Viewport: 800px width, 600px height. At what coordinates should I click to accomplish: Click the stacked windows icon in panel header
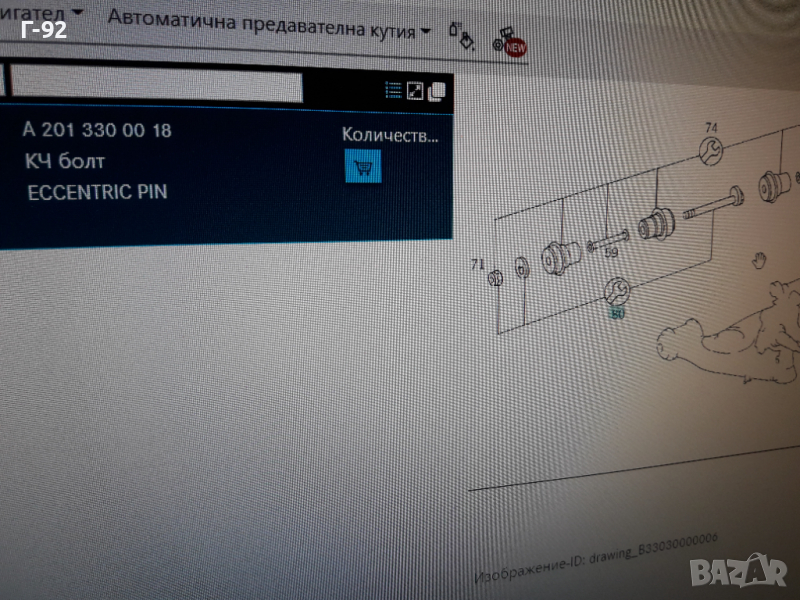point(436,92)
